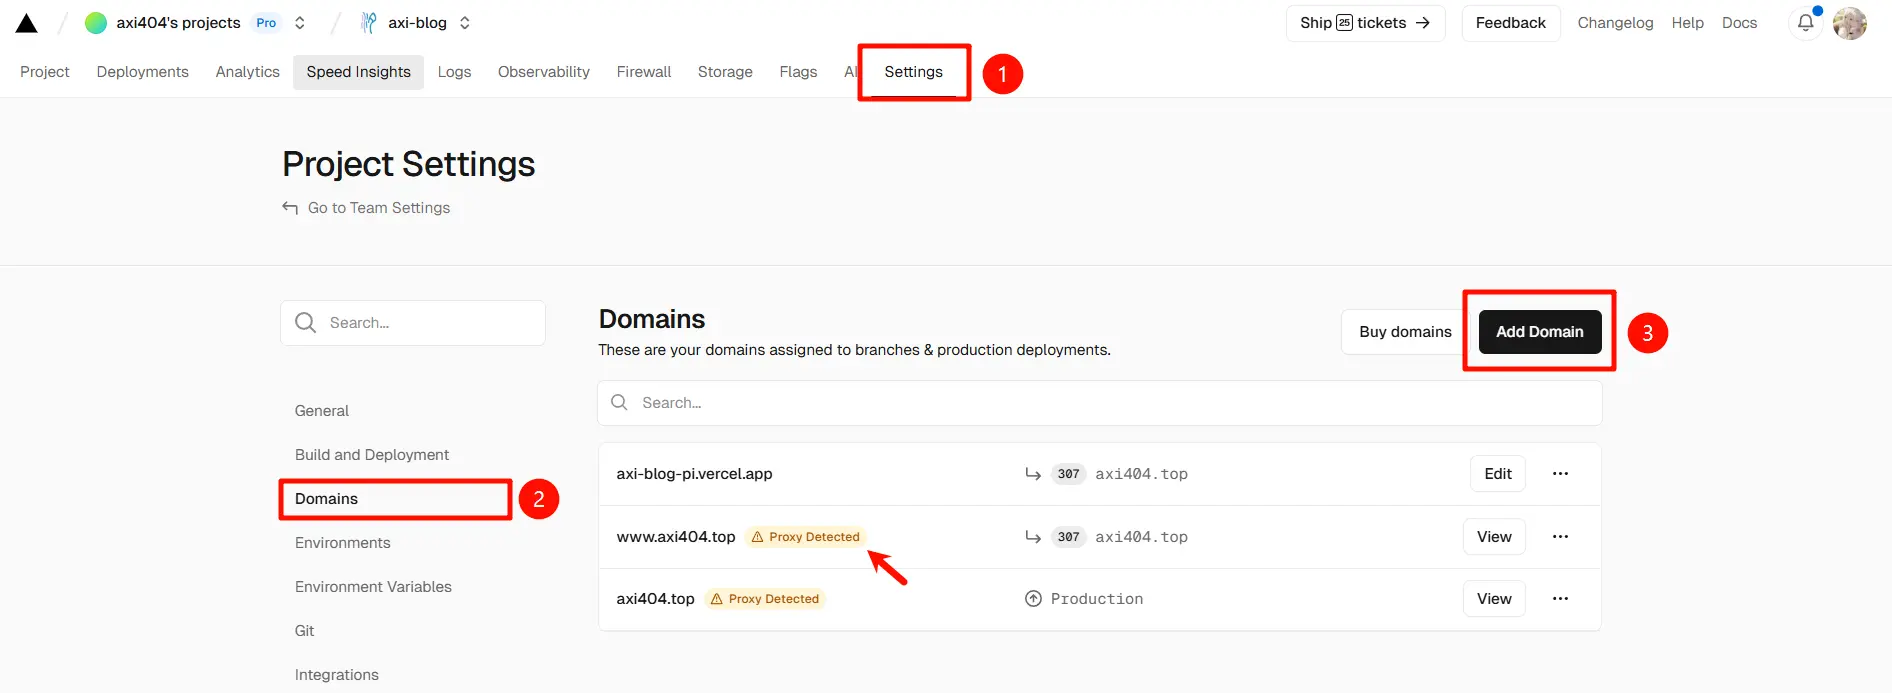This screenshot has height=693, width=1892.
Task: Click the Add Domain button
Action: click(x=1540, y=332)
